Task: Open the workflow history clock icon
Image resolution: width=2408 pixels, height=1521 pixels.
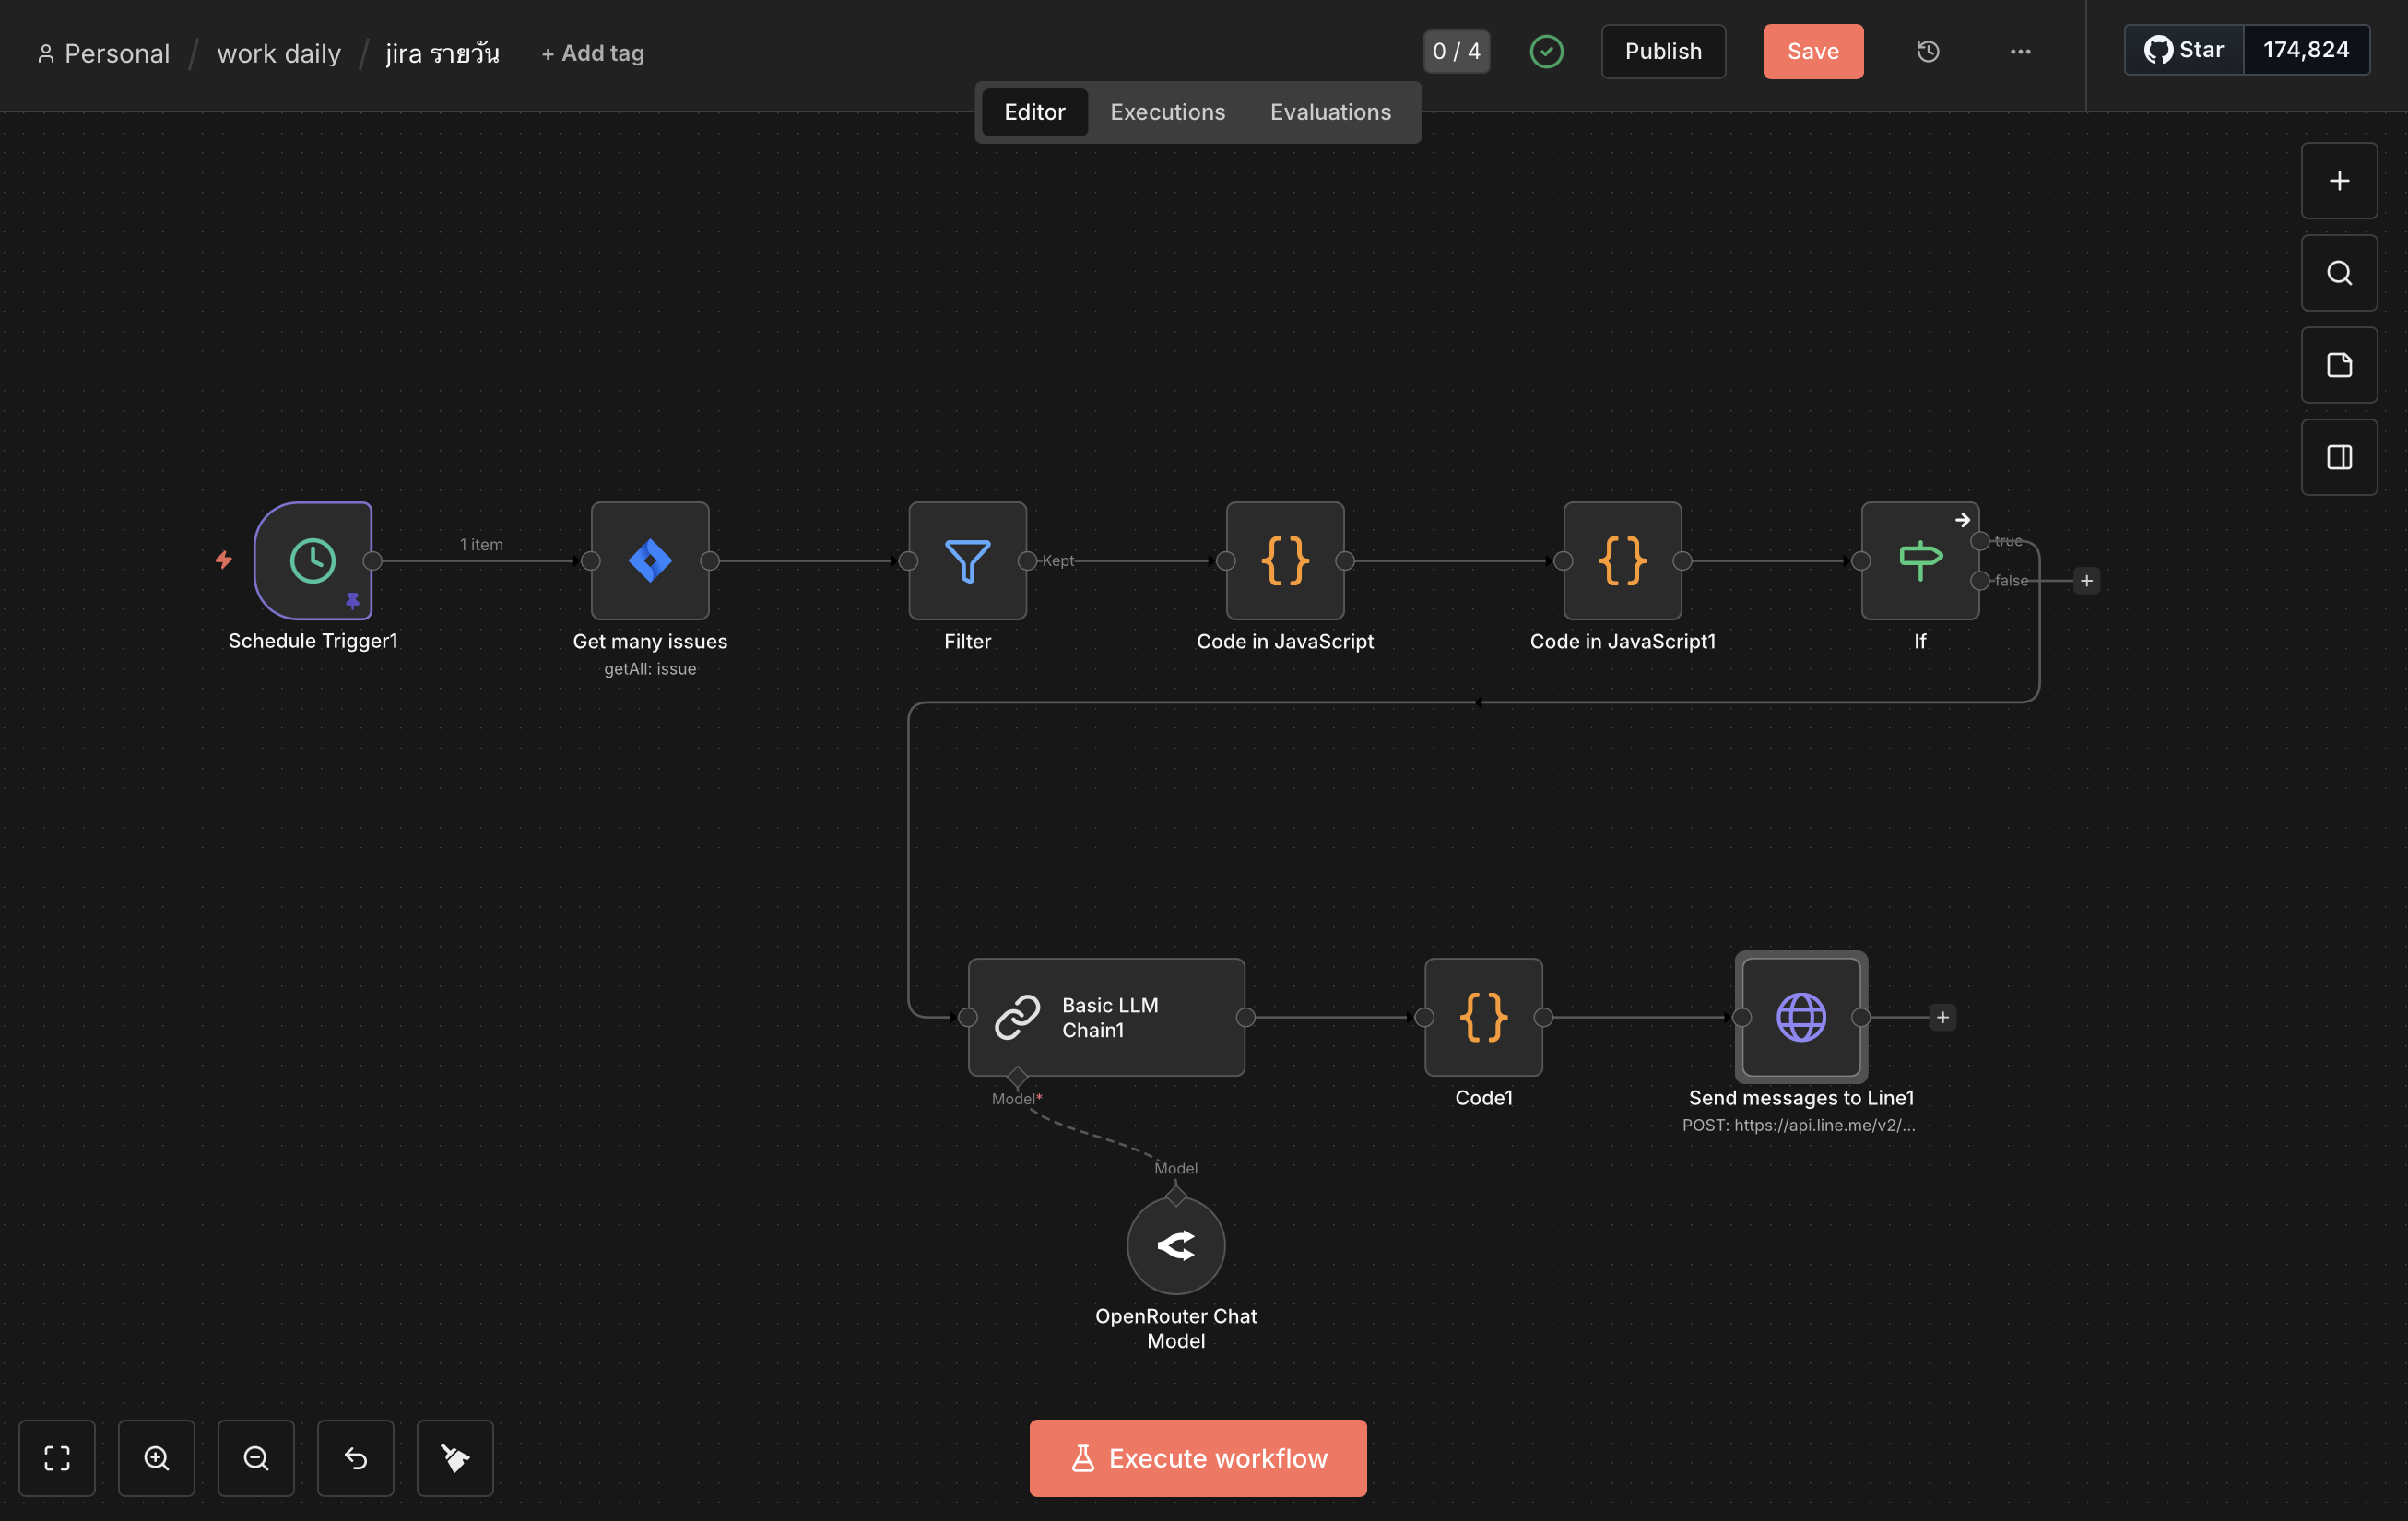Action: [x=1928, y=51]
